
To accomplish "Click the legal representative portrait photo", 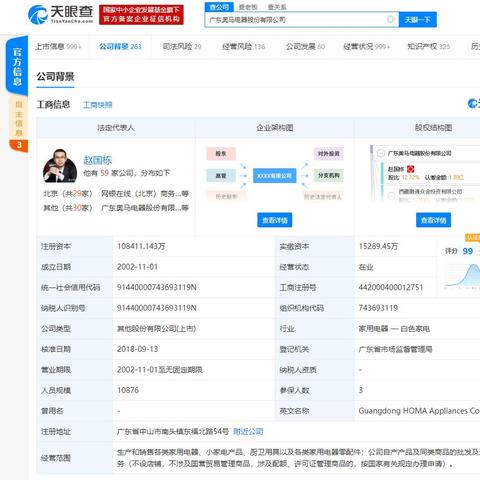I will [60, 166].
